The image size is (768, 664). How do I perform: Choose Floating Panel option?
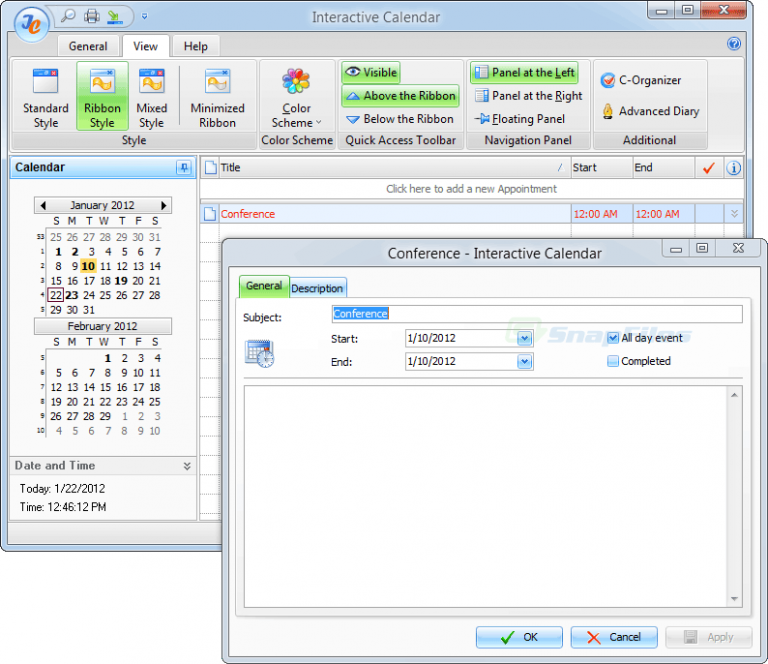tap(520, 119)
